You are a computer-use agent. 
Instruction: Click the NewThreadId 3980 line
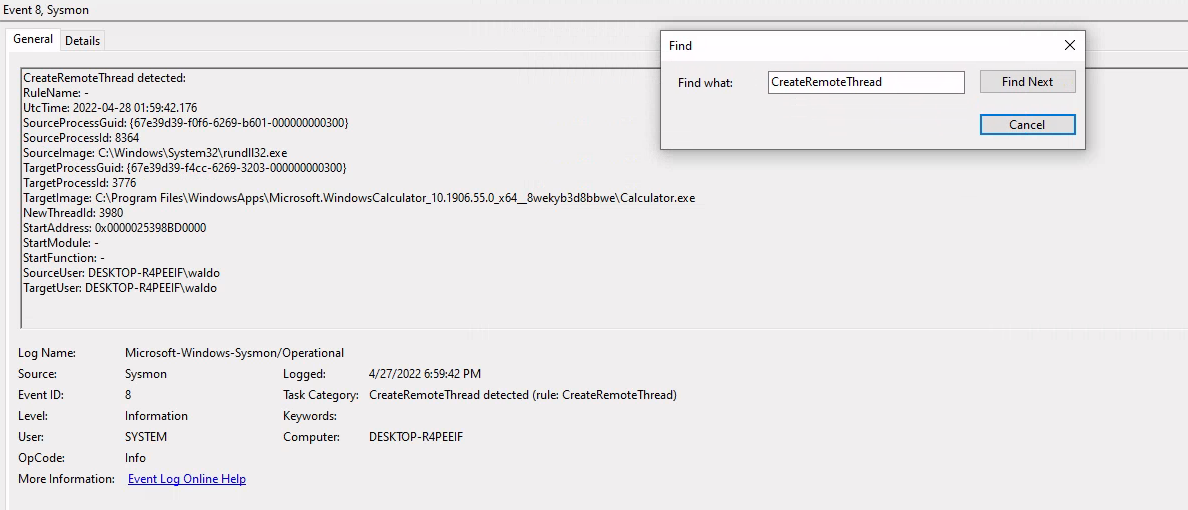(73, 213)
